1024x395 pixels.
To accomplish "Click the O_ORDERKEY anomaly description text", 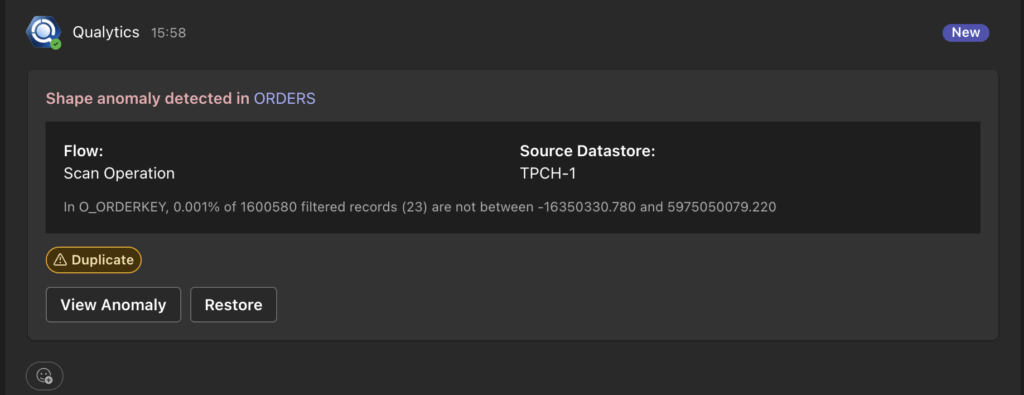I will tap(420, 208).
